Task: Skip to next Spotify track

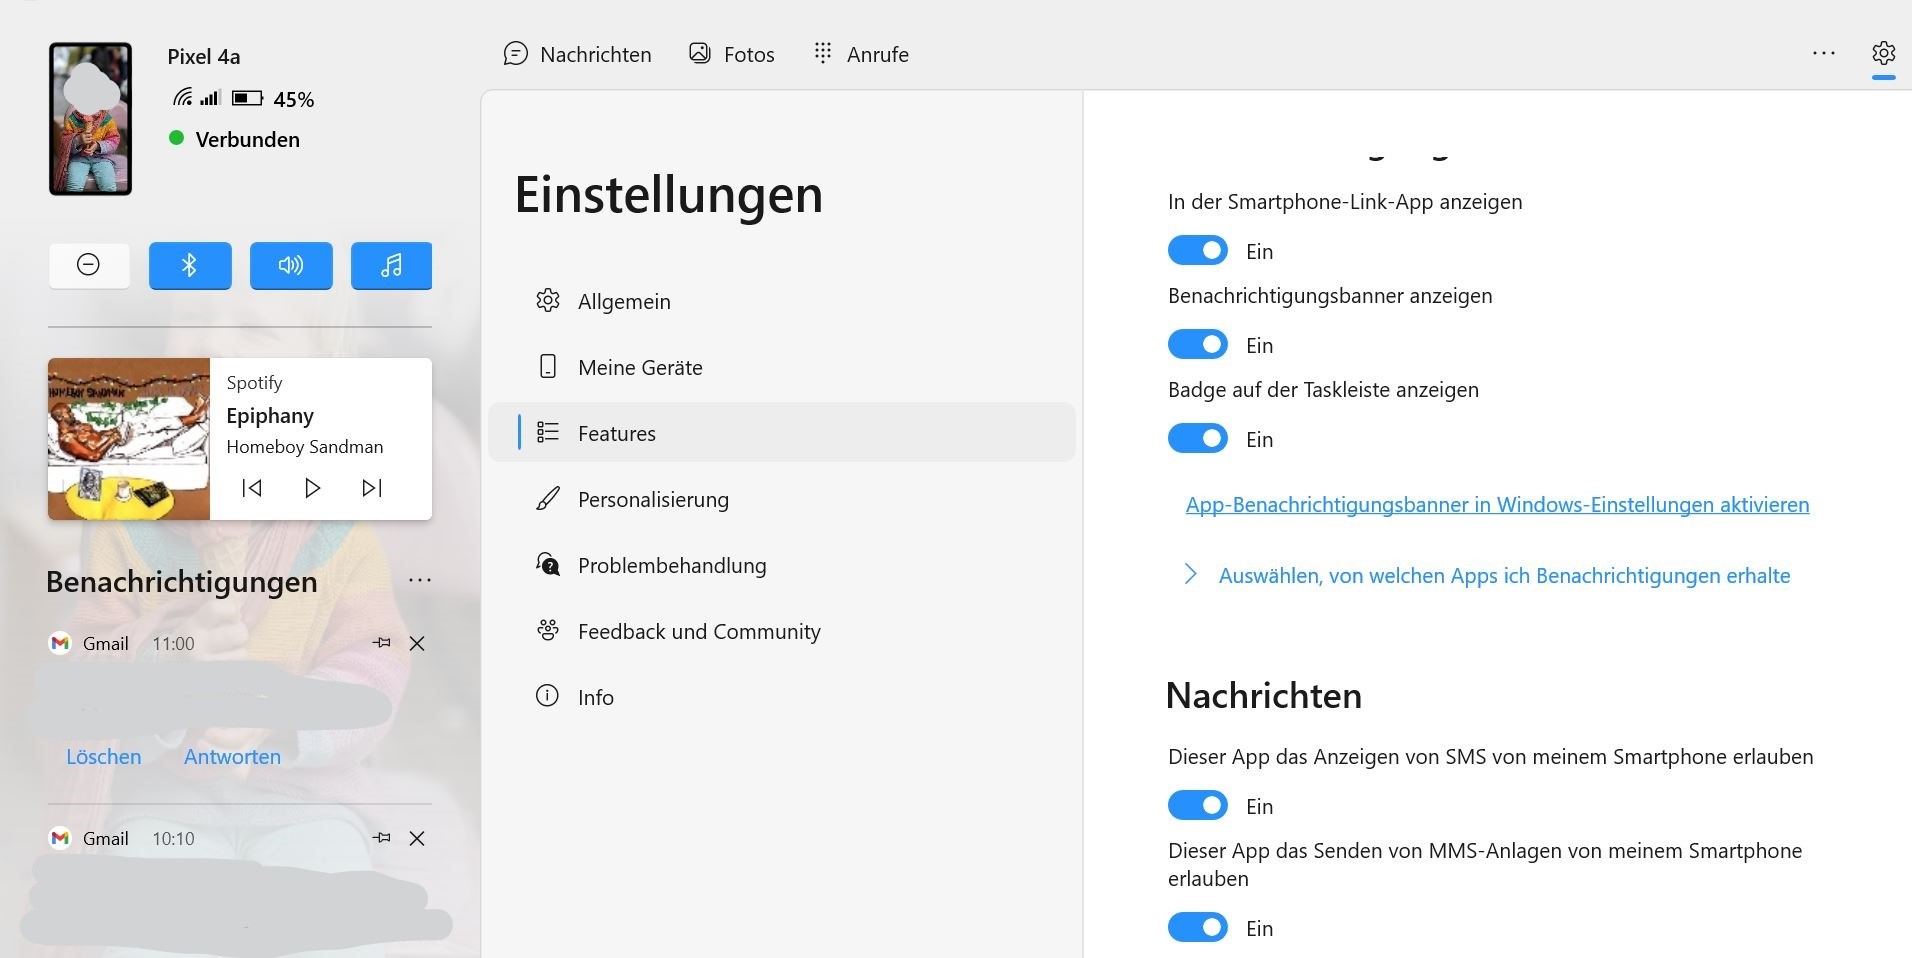Action: pos(372,488)
